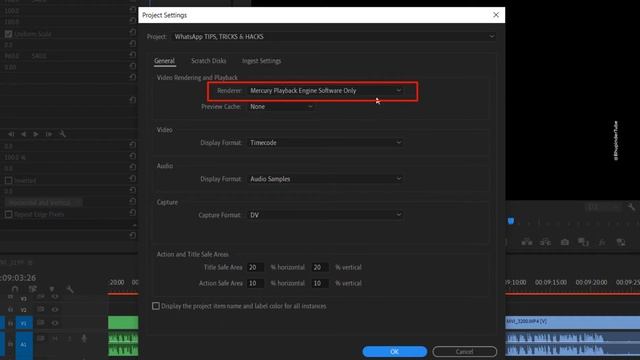The height and width of the screenshot is (360, 640).
Task: Click voice-over record microphone on A1
Action: [x=84, y=338]
